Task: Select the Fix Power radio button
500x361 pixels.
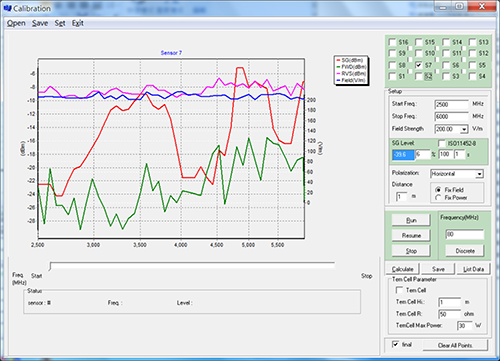Action: [438, 198]
